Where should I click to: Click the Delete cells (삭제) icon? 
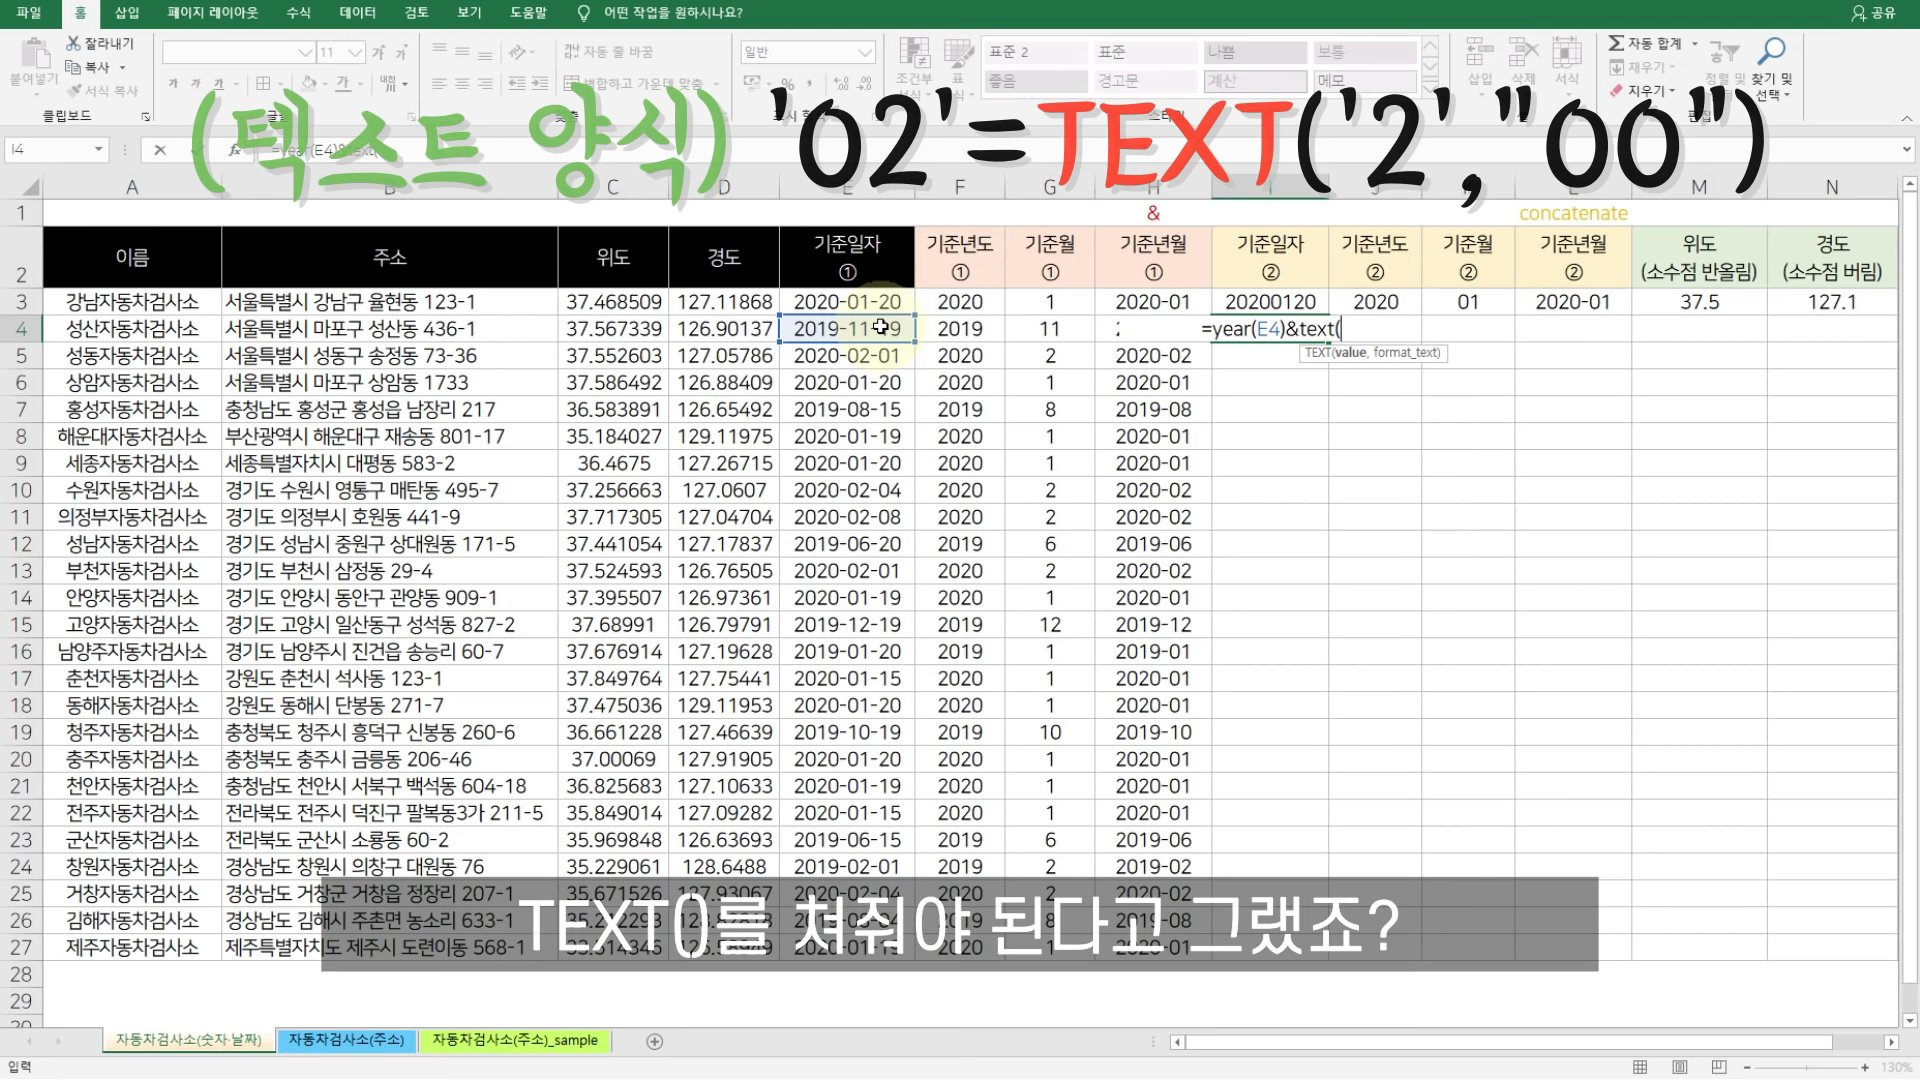pos(1523,52)
